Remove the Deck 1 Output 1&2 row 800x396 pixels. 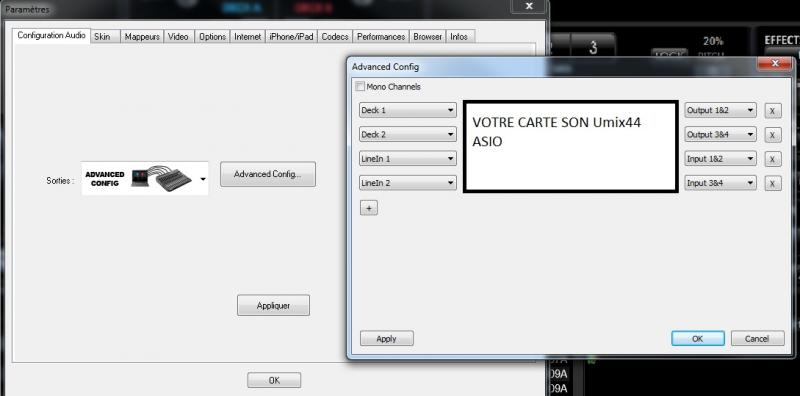(772, 110)
